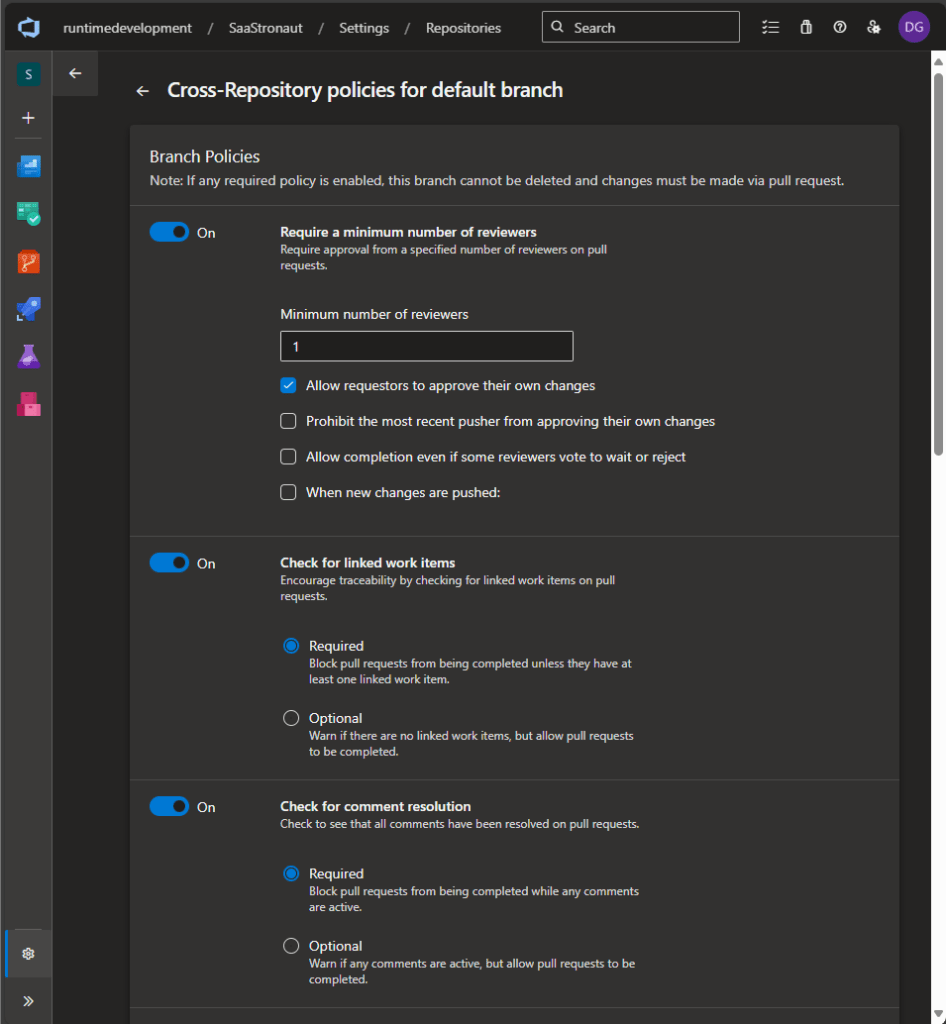Toggle Require a minimum number of reviewers
Screen dimensions: 946x1024
click(169, 232)
